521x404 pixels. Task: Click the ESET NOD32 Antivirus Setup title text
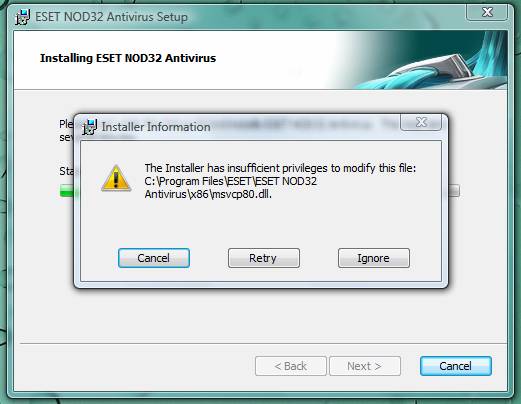click(x=111, y=17)
